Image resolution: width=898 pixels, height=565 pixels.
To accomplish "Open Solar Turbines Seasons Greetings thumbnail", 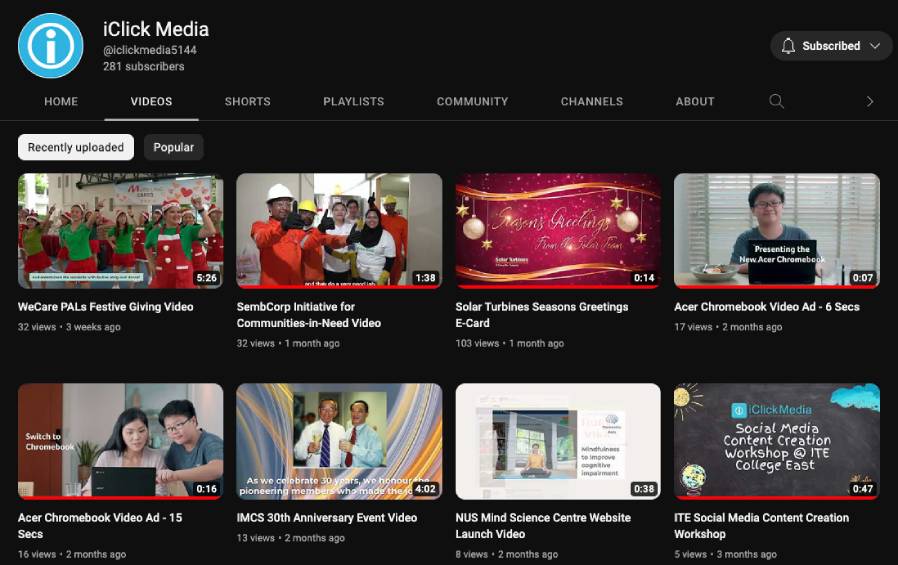I will point(558,231).
